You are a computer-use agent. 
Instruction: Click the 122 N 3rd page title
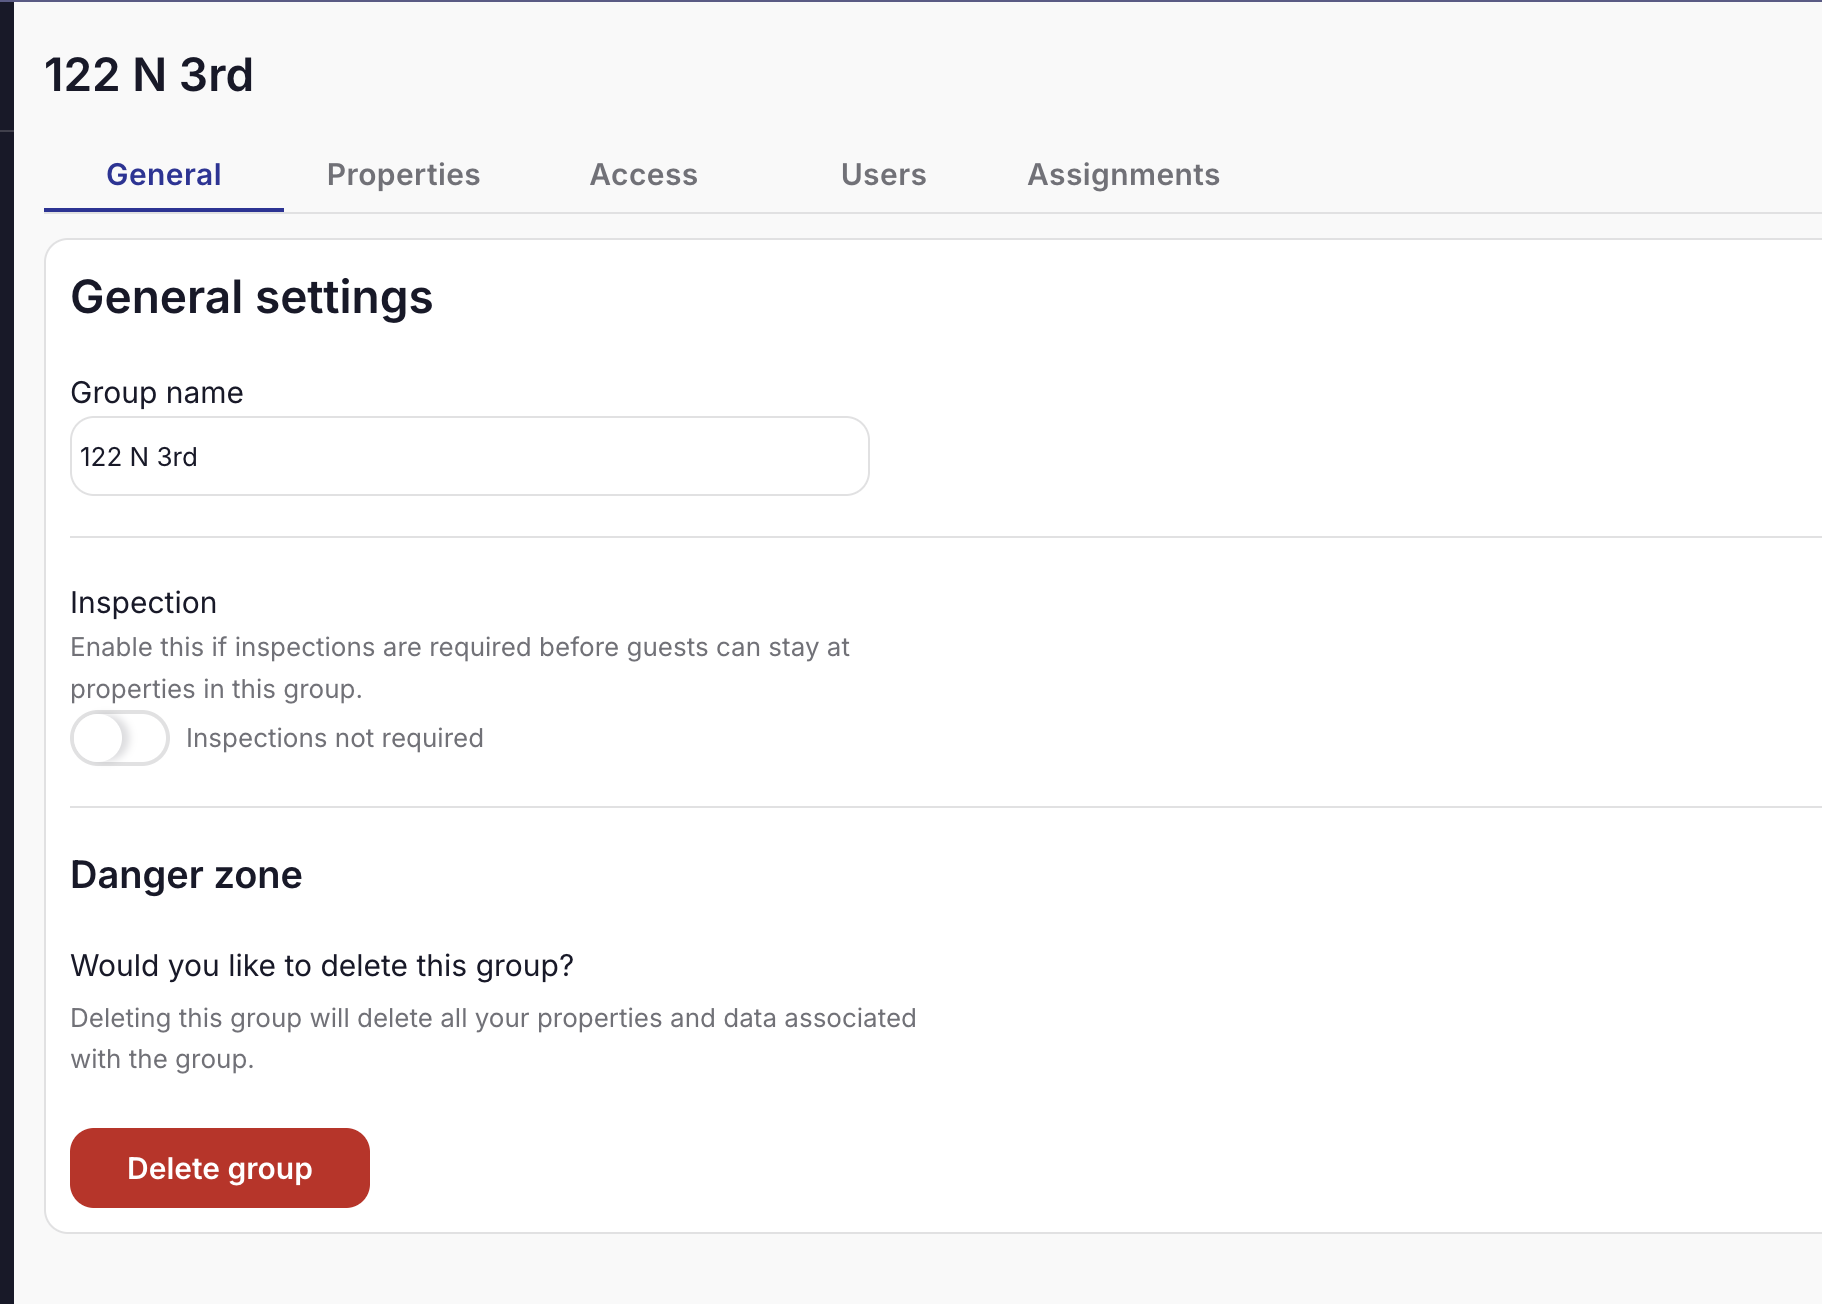(149, 75)
